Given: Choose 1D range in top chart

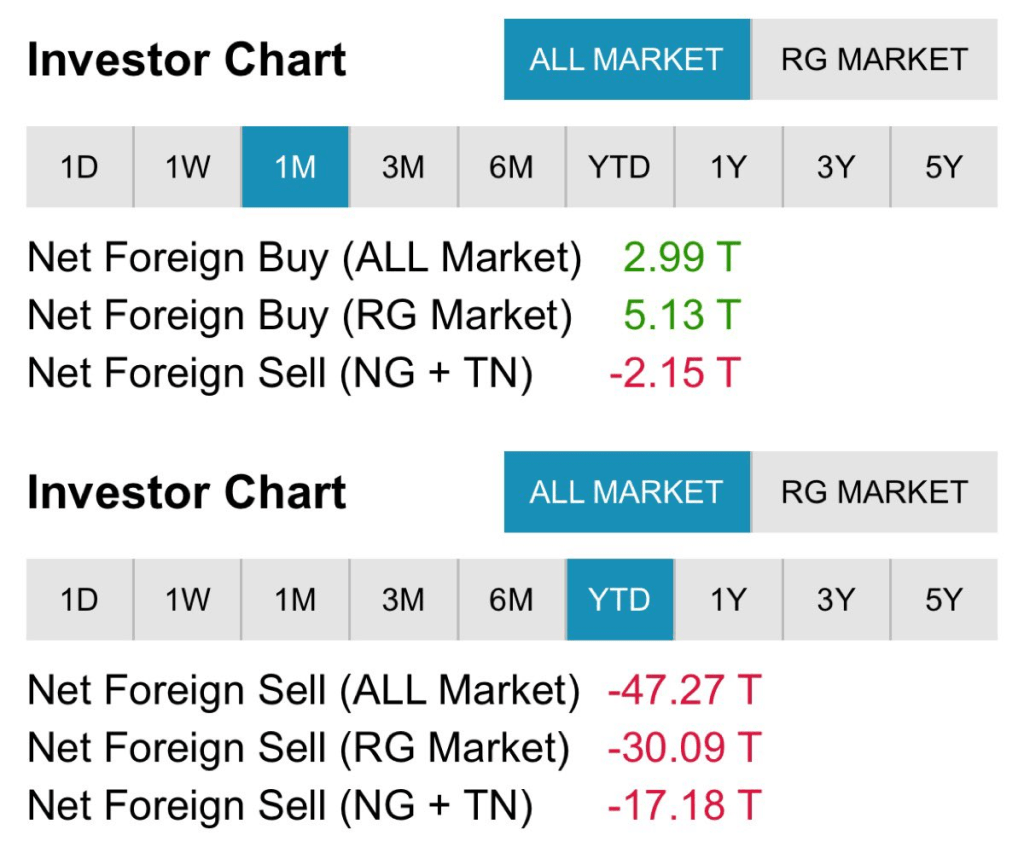Looking at the screenshot, I should tap(79, 167).
